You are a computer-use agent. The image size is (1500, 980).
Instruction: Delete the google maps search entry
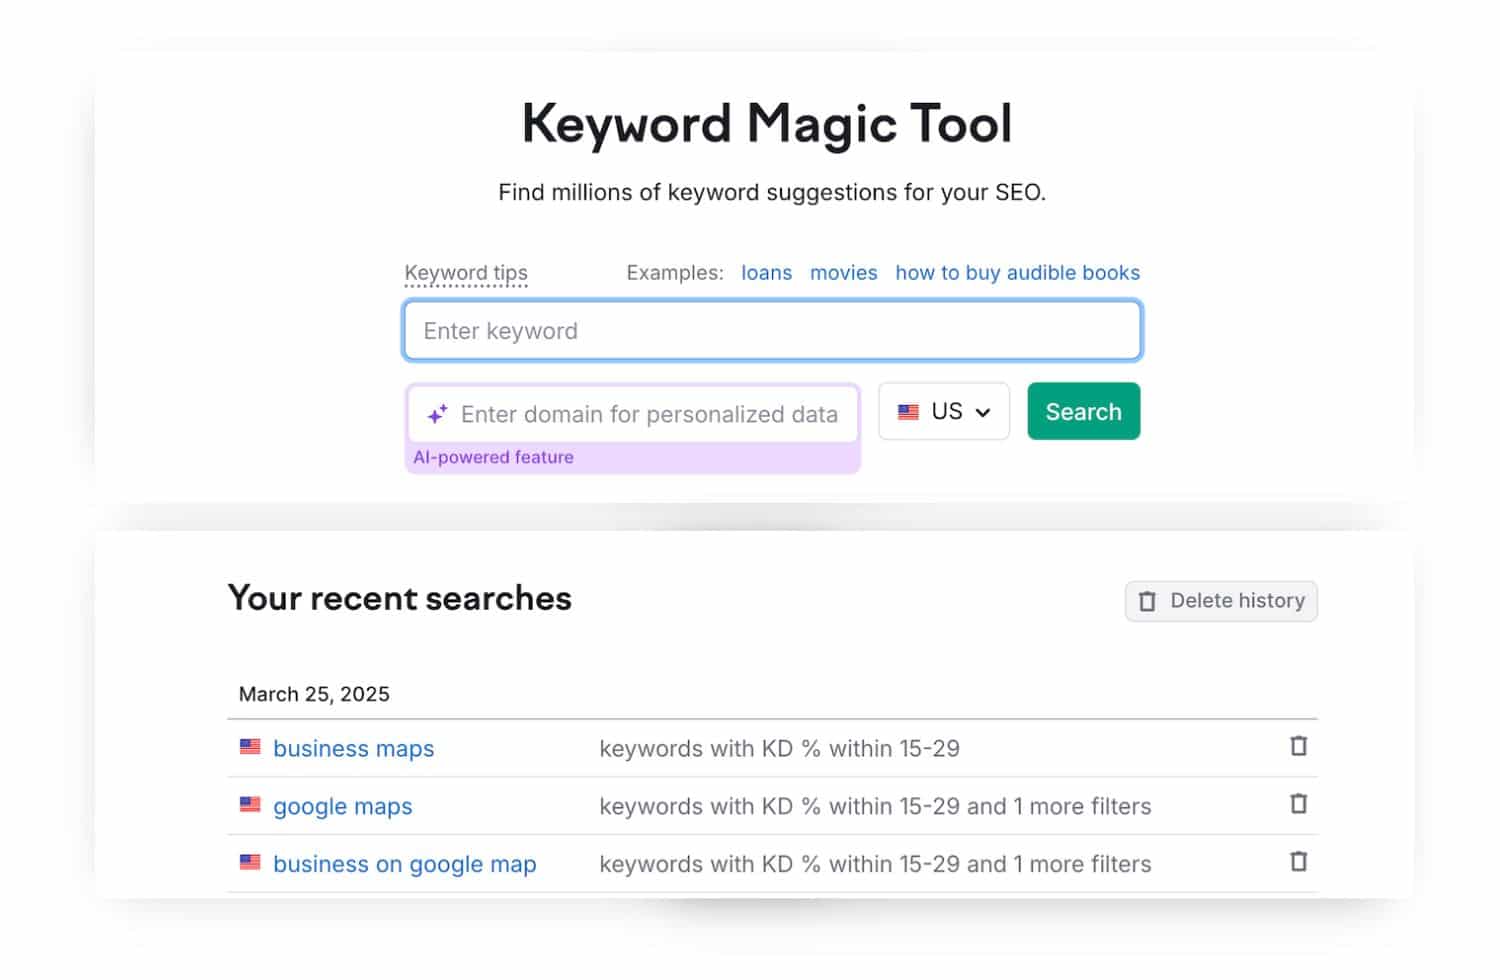point(1298,804)
